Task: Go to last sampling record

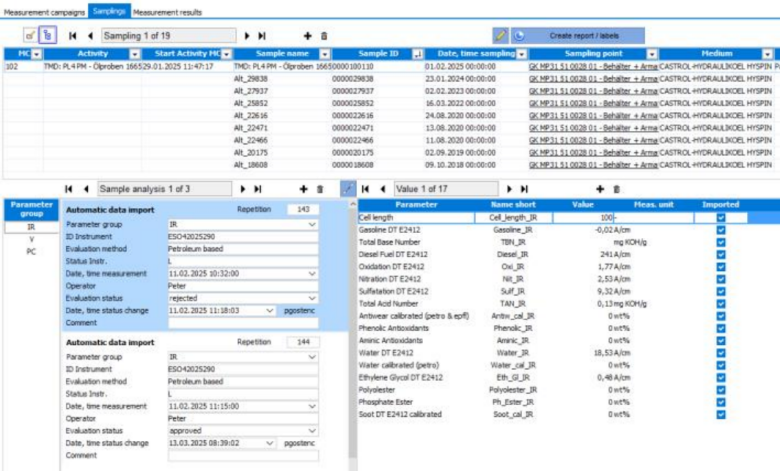Action: tap(262, 36)
